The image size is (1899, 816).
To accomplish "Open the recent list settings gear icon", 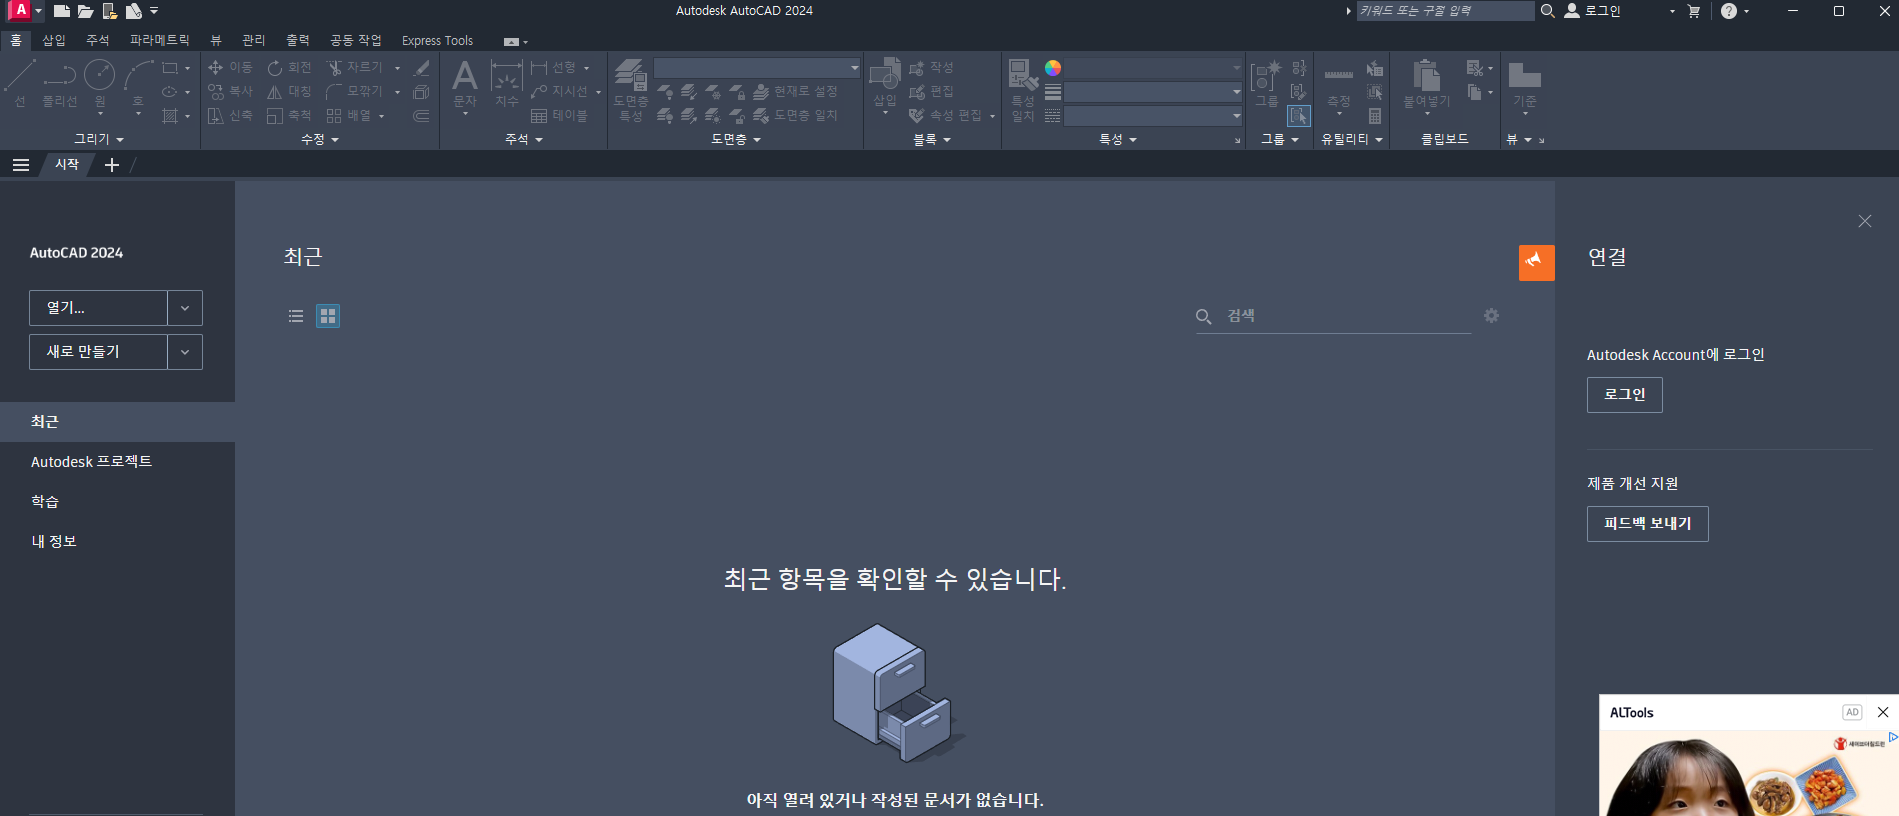I will coord(1491,315).
